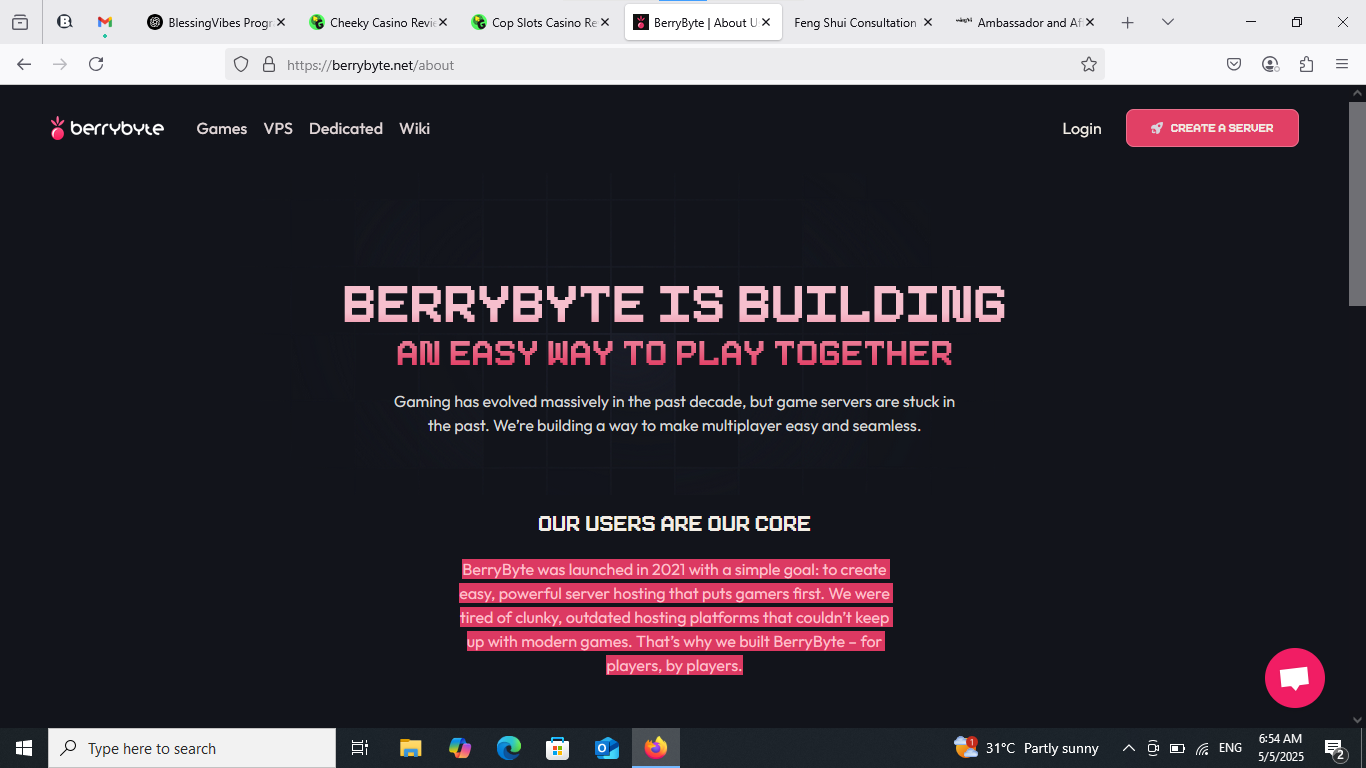Screen dimensions: 1366x768
Task: Open the VPS nav item
Action: (x=278, y=128)
